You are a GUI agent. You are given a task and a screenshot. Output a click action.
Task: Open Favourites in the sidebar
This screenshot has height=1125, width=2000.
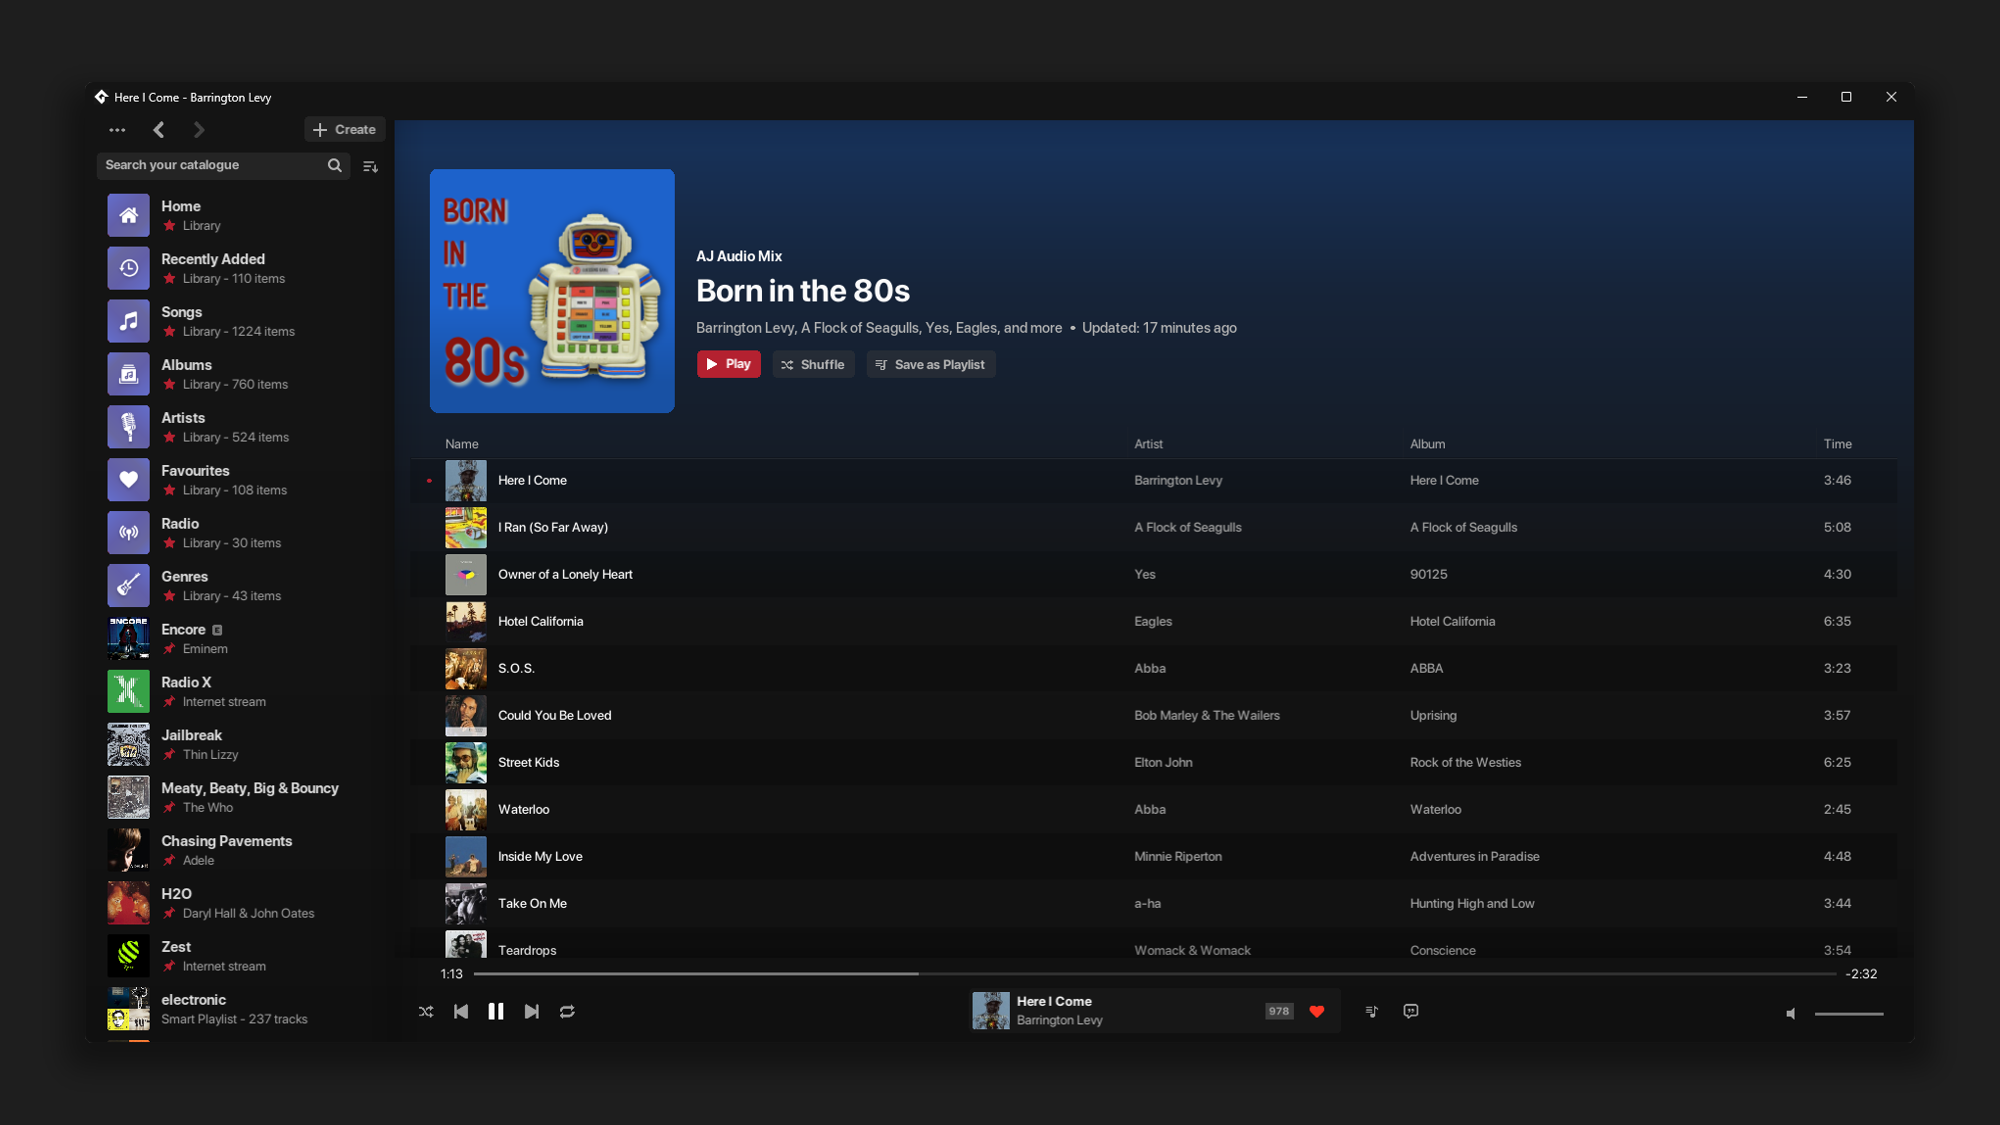click(x=196, y=480)
